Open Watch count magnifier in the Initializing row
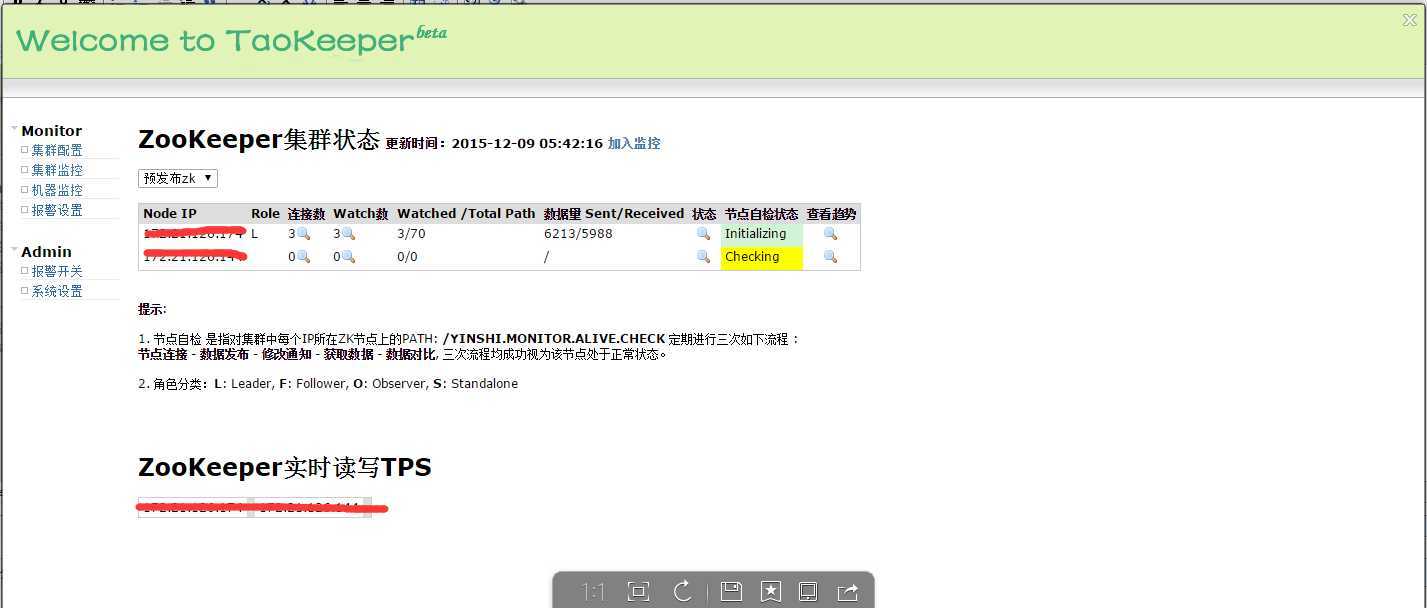The image size is (1427, 608). coord(348,234)
